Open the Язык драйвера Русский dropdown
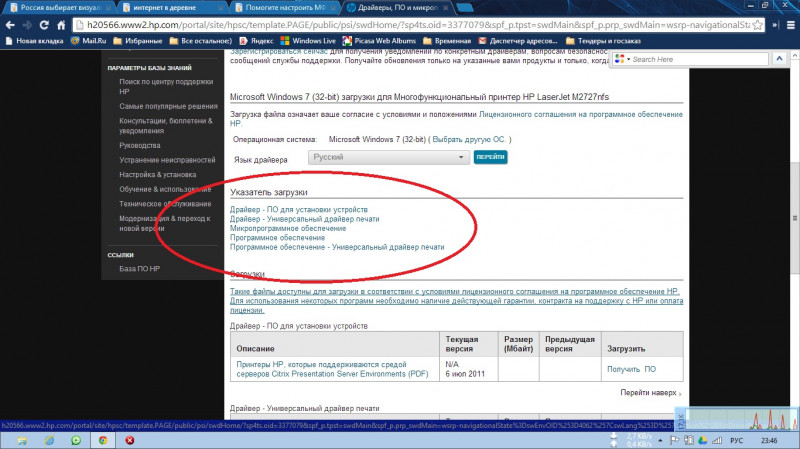 [x=388, y=157]
